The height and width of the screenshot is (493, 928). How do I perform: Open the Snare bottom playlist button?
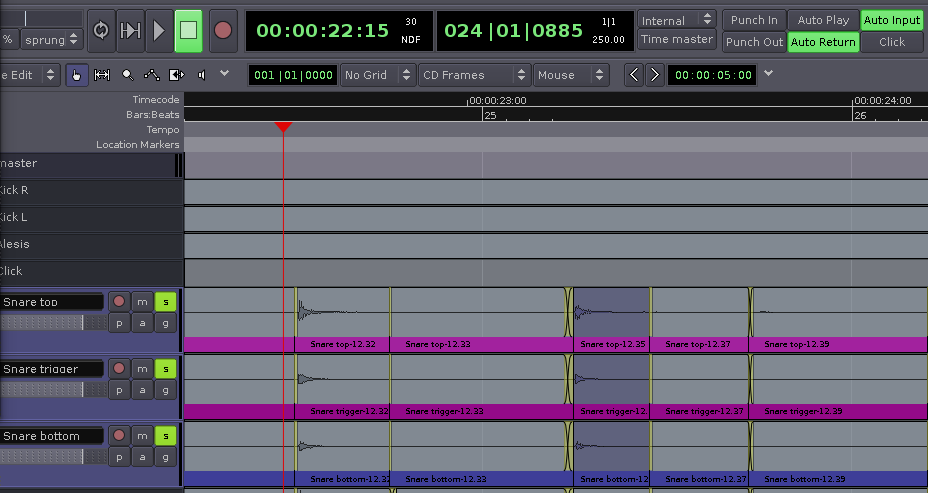point(119,457)
